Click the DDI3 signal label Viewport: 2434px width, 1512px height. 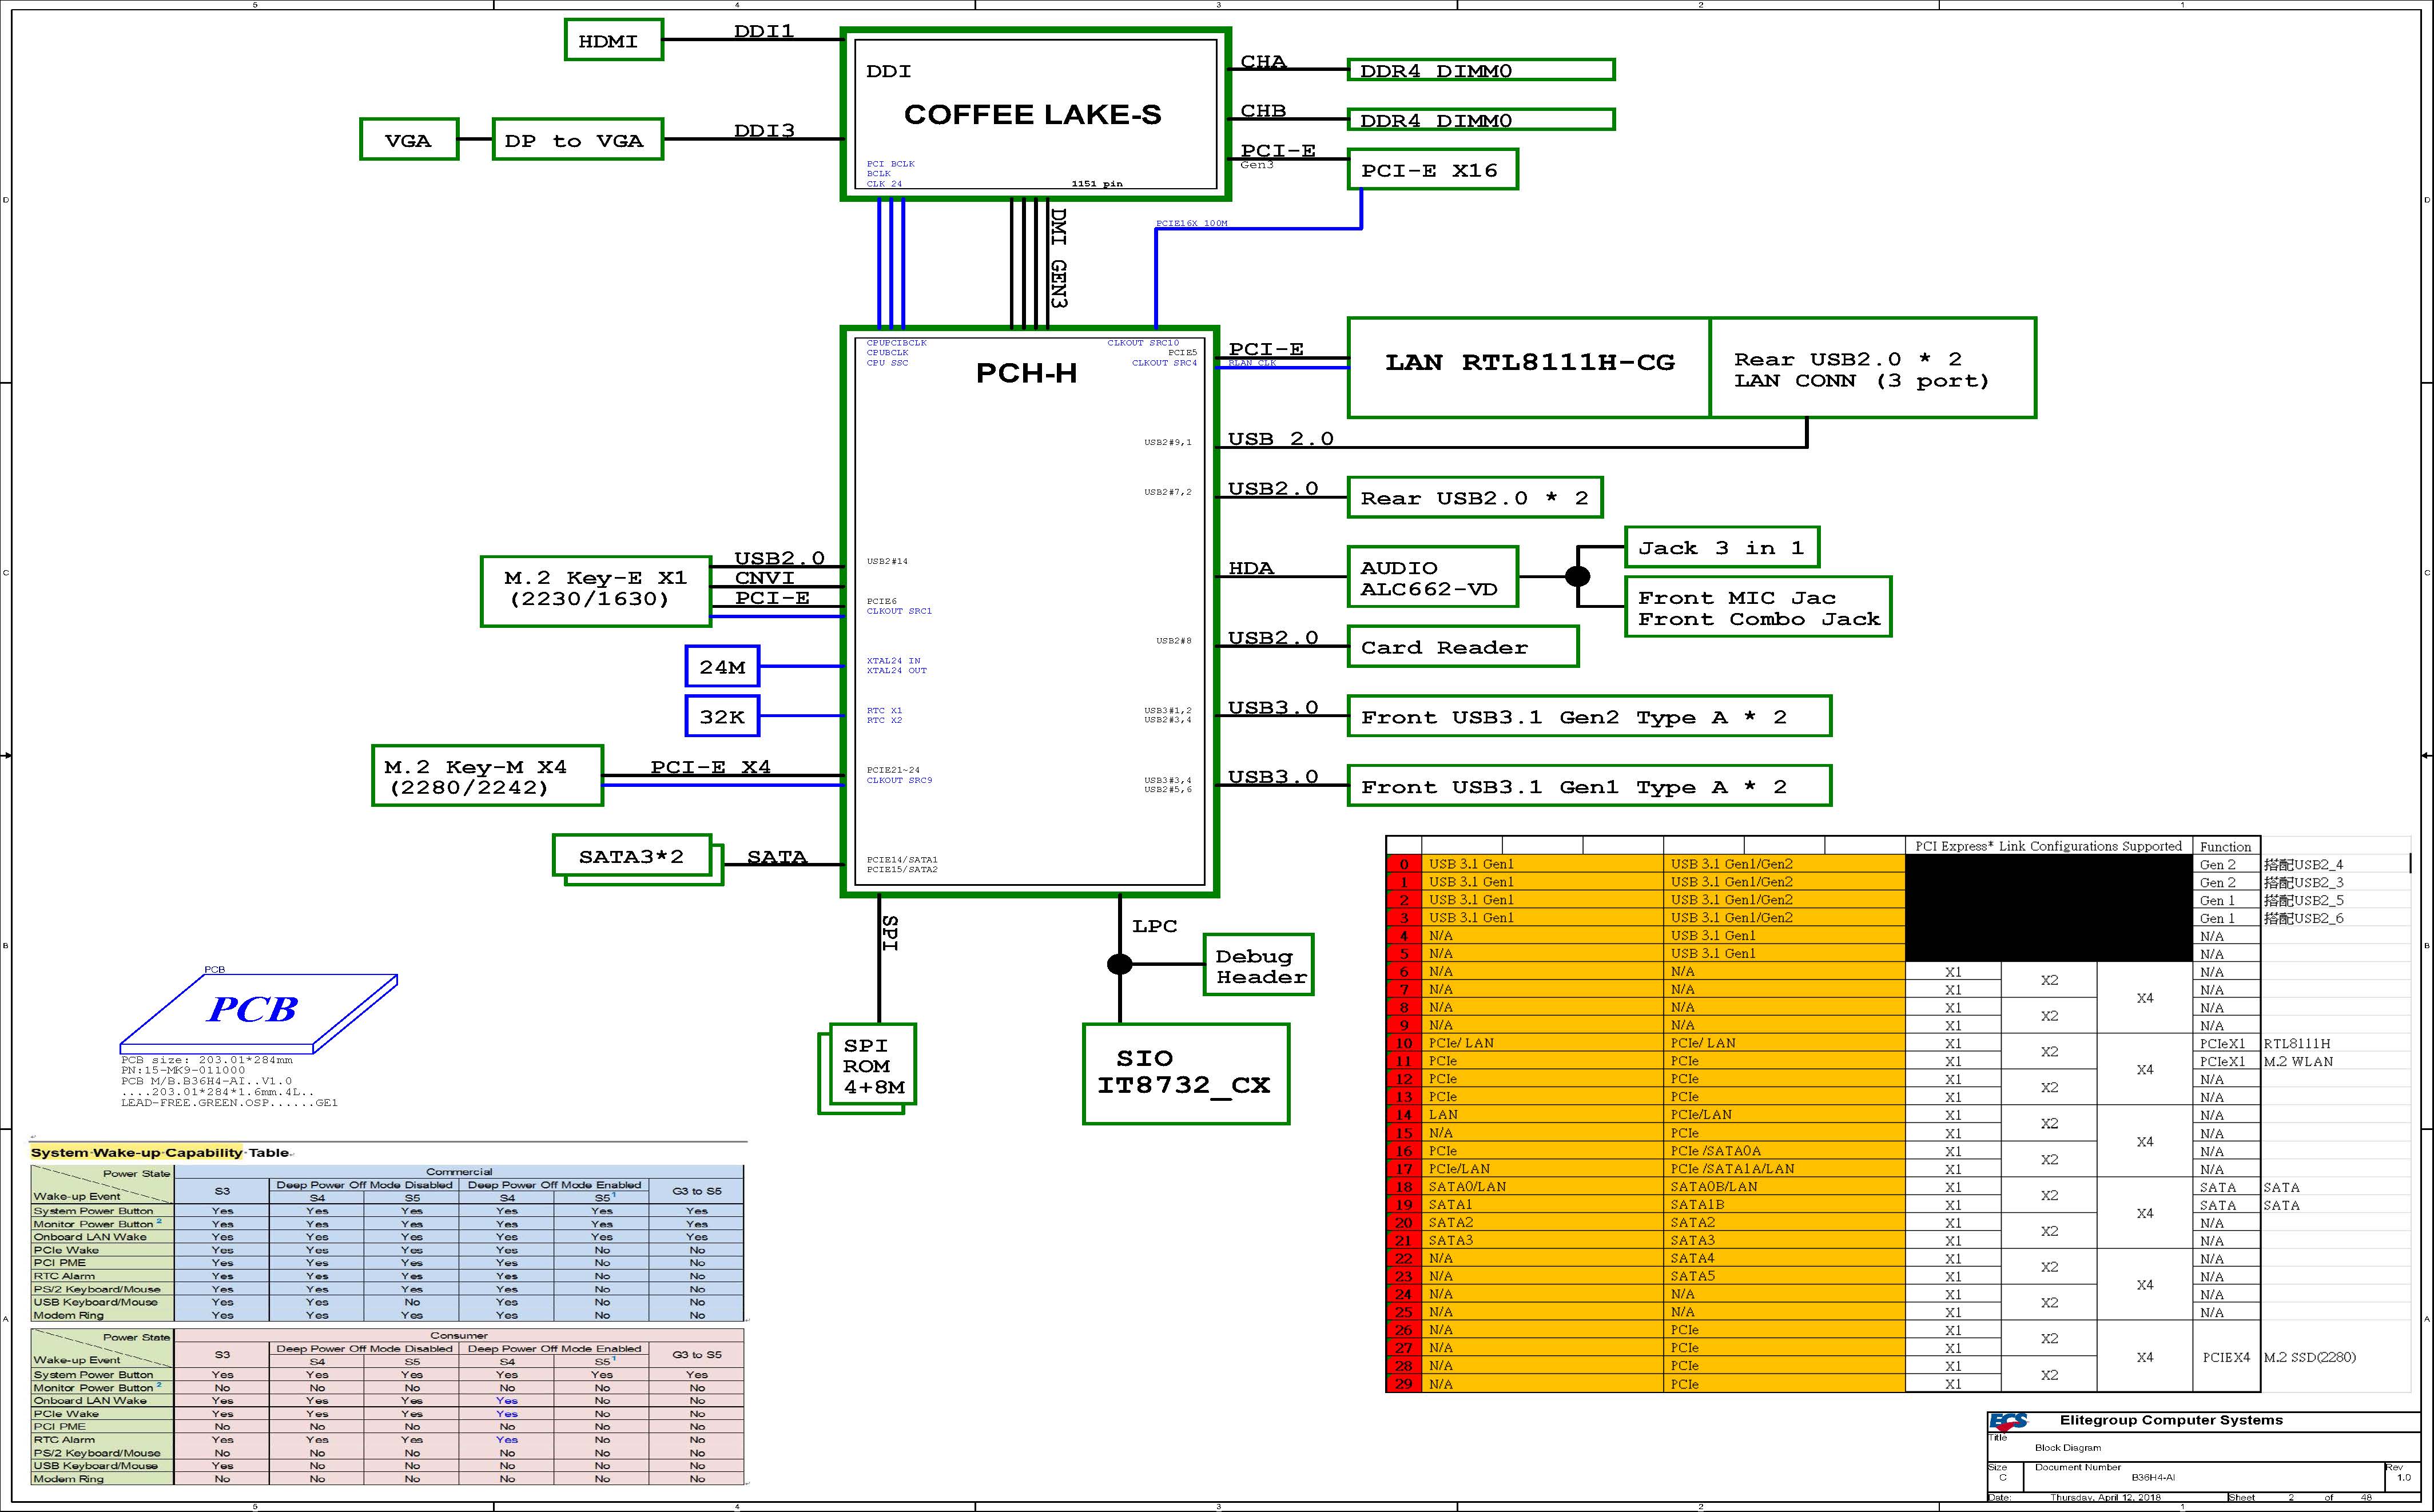(x=764, y=131)
